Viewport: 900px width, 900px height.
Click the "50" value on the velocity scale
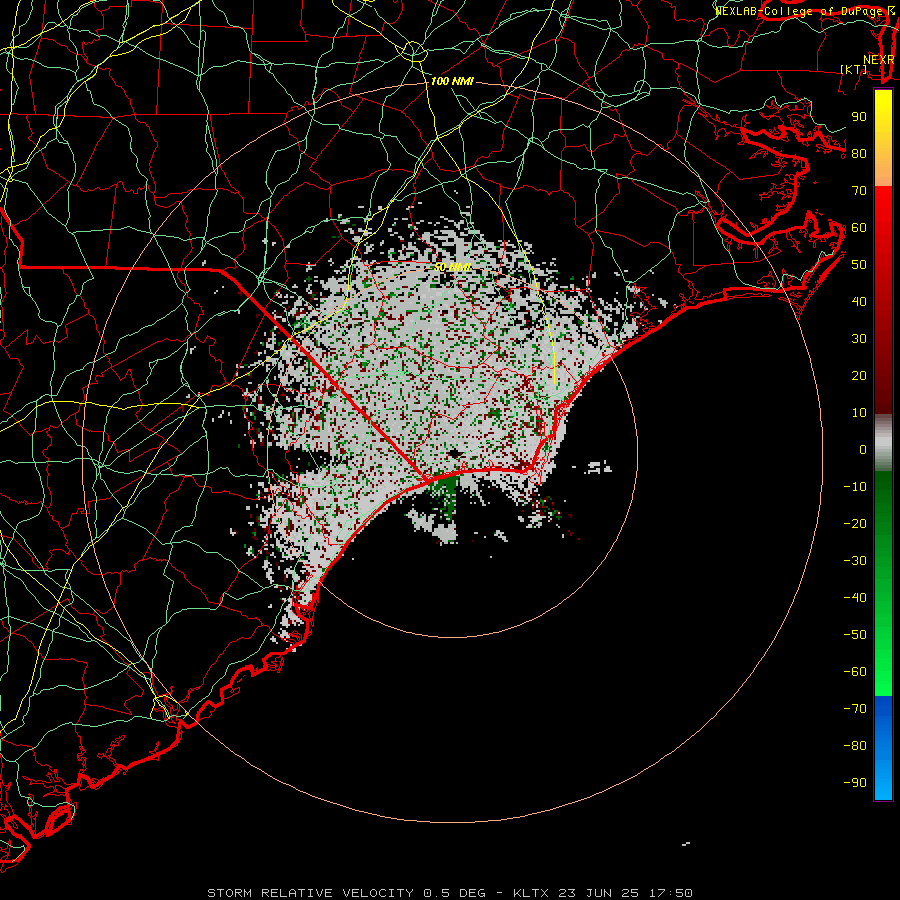[x=859, y=265]
